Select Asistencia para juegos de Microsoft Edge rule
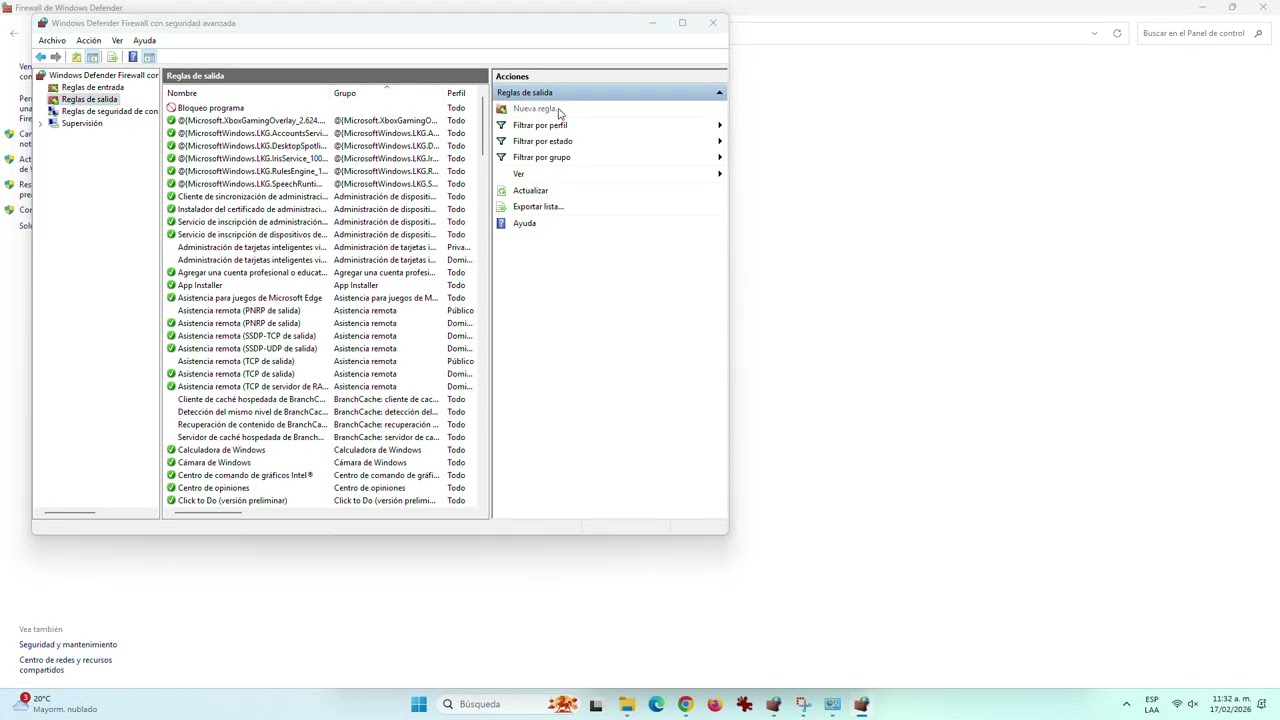Screen dimensions: 1280x720 [x=322, y=298]
